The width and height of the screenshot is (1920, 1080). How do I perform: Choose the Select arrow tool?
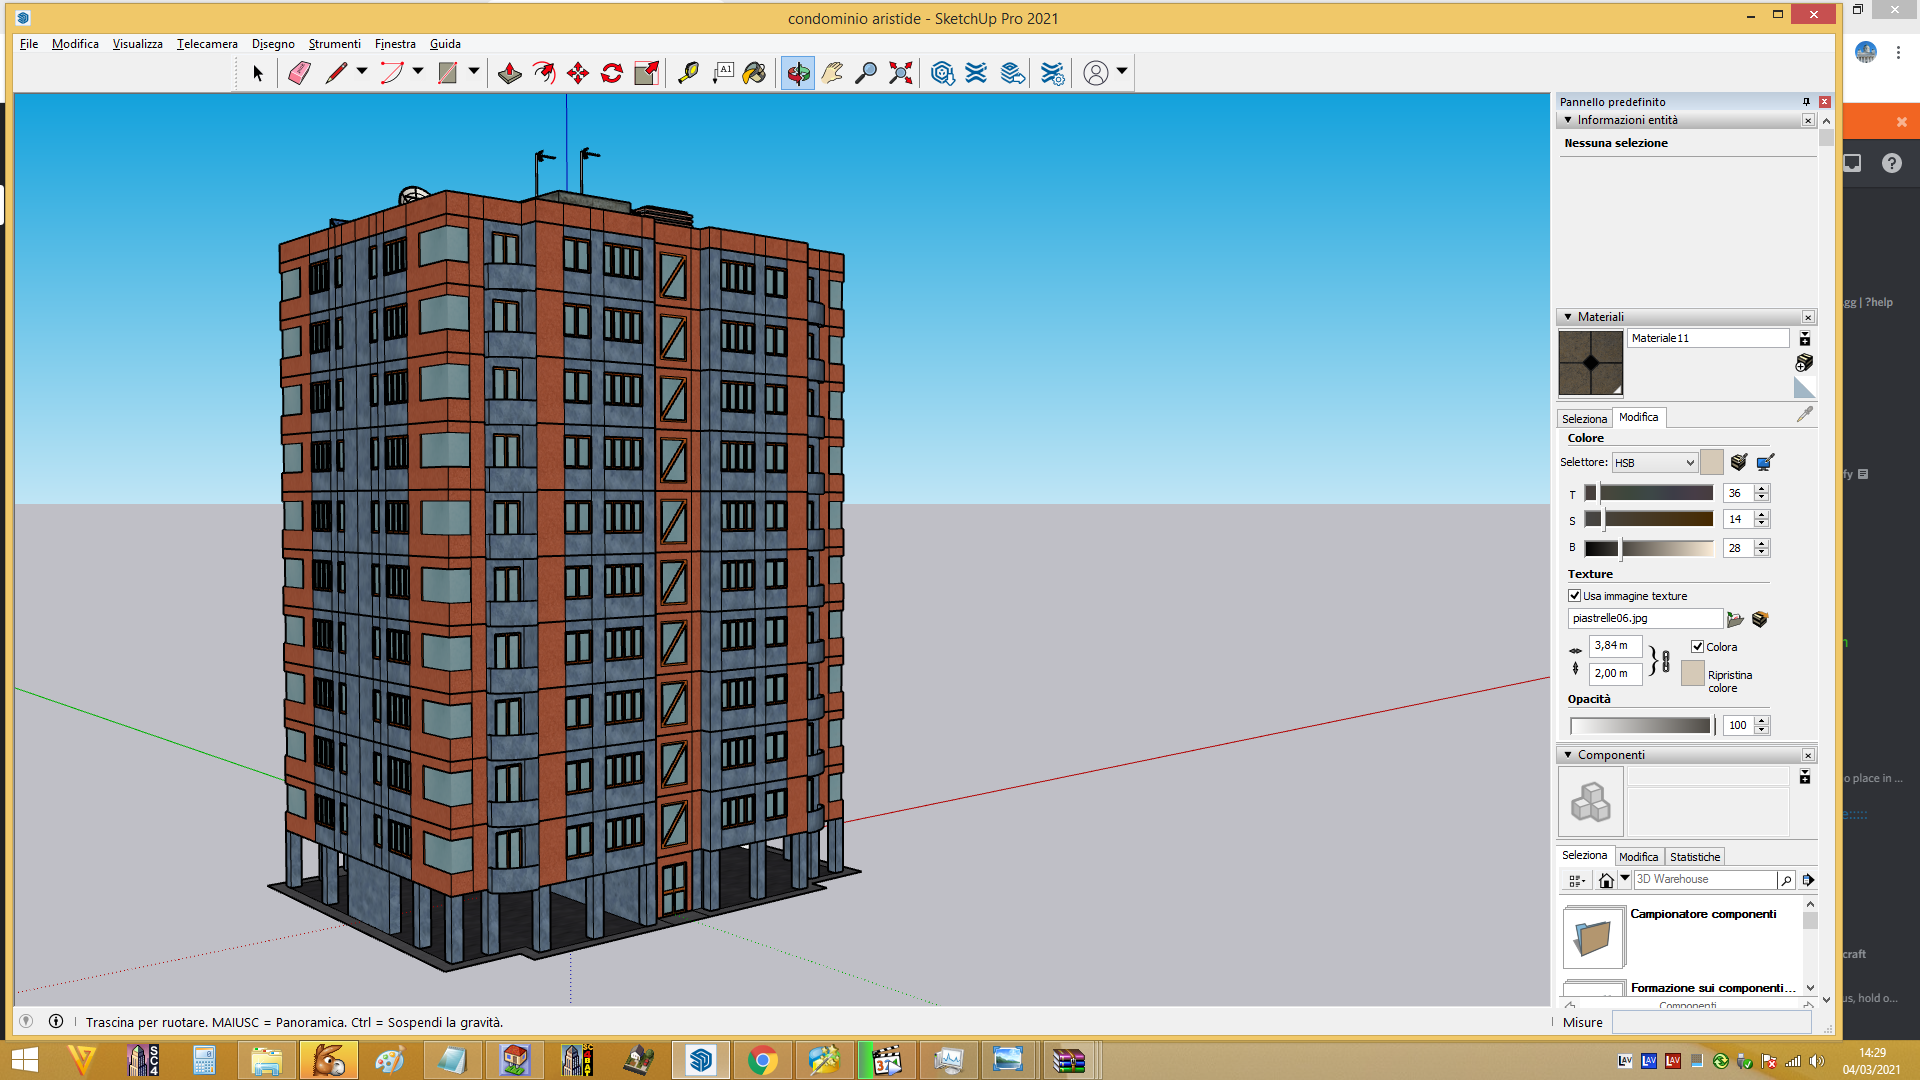[x=257, y=73]
